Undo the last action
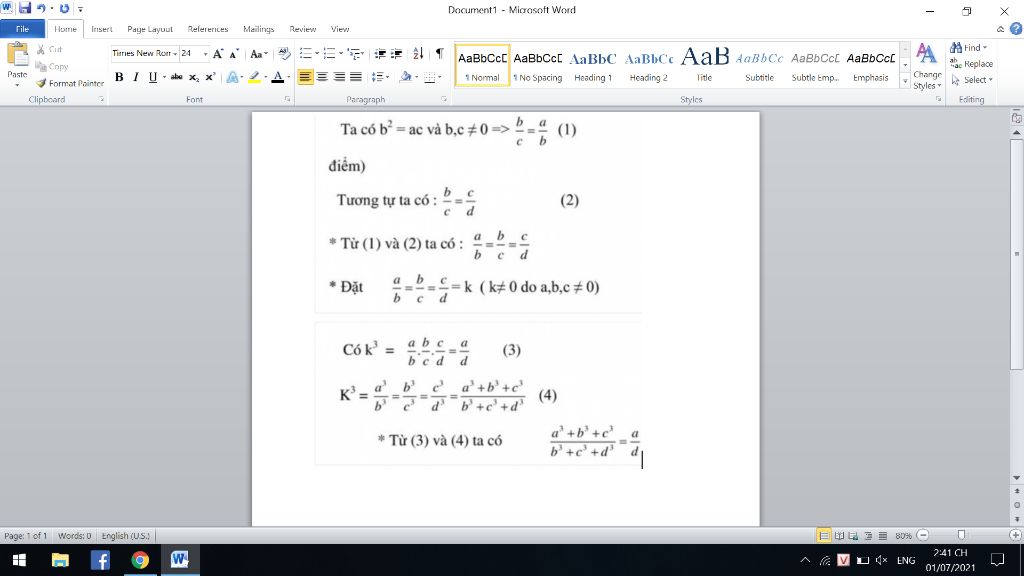The width and height of the screenshot is (1024, 576). [x=41, y=8]
